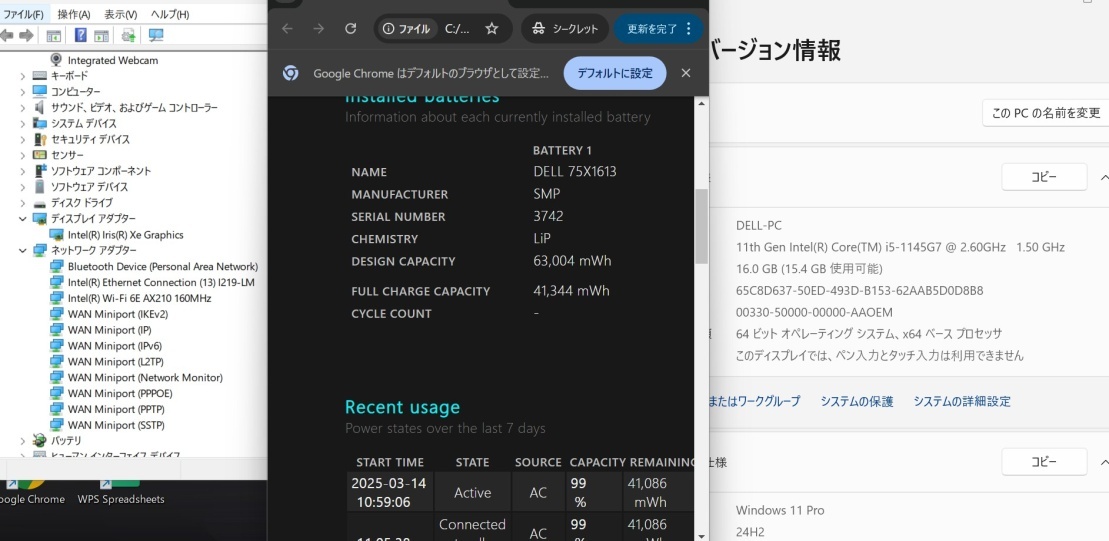Viewport: 1109px width, 541px height.
Task: Expand the ソフトウェア コンポーネント category
Action: 23,171
